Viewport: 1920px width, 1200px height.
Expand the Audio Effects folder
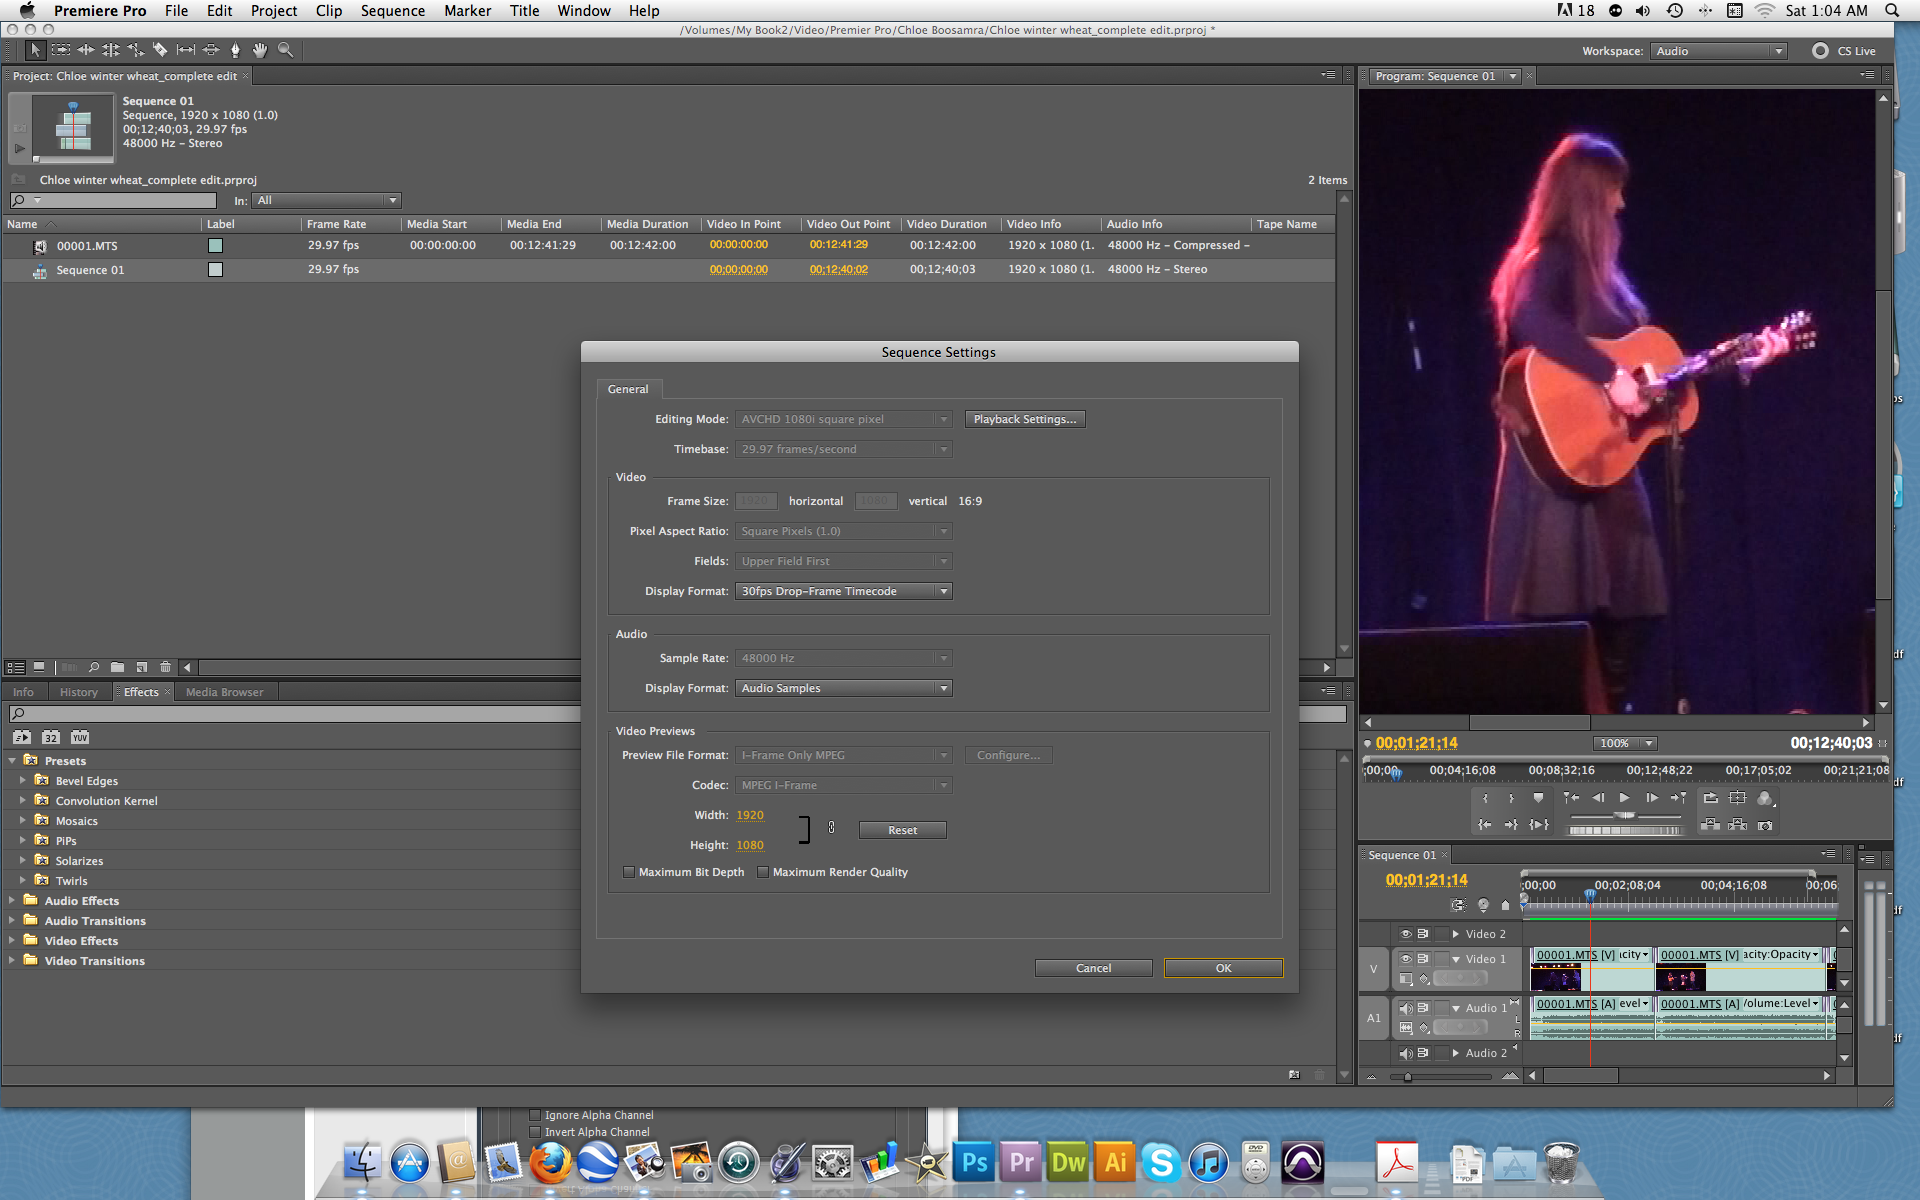click(12, 900)
